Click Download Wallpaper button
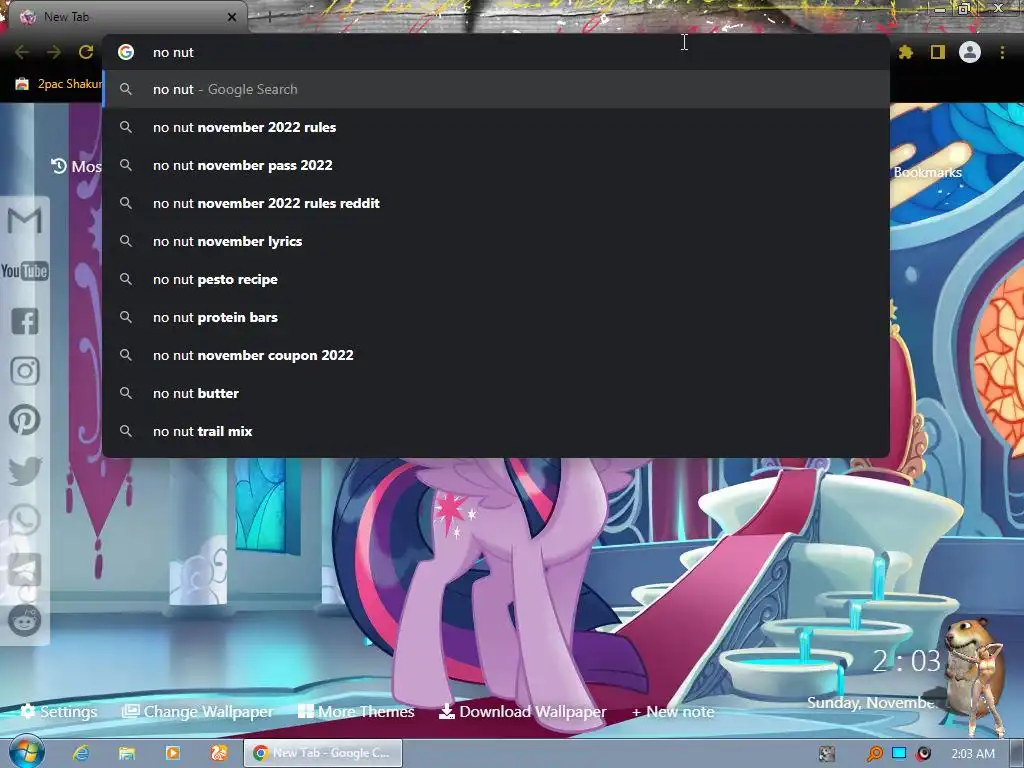Viewport: 1024px width, 768px height. pyautogui.click(x=522, y=711)
